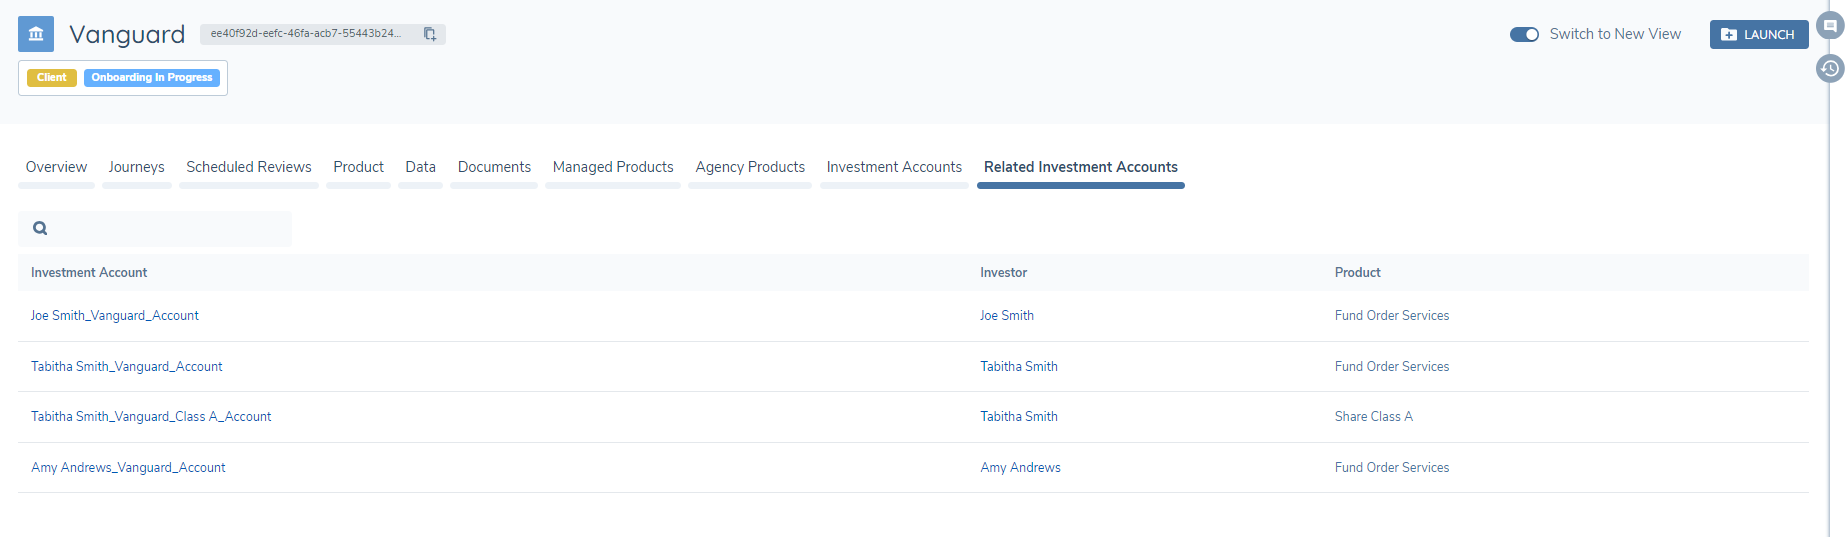Open Tabitha Smith_Vanguard_Class A_Account link
The width and height of the screenshot is (1847, 537).
coord(151,416)
